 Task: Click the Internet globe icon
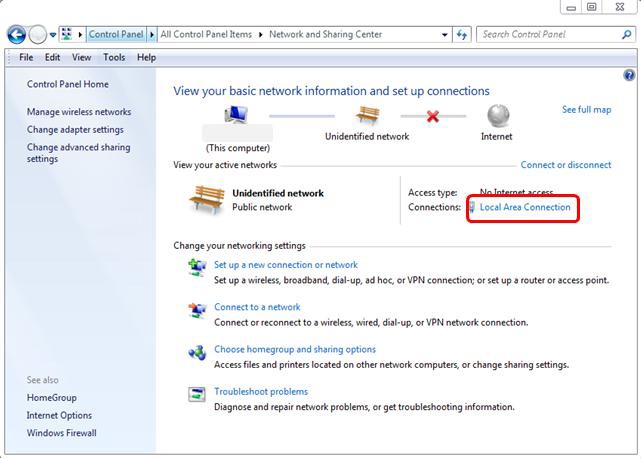tap(497, 116)
